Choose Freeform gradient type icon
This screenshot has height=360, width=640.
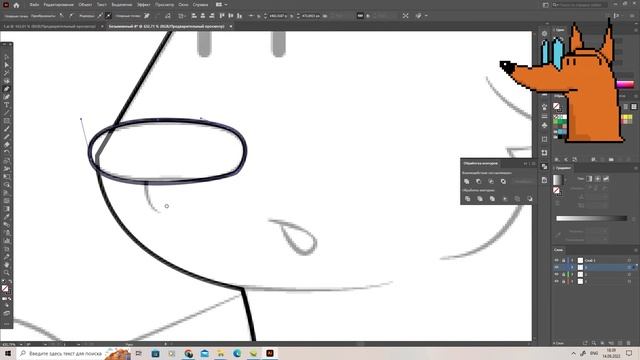click(x=606, y=179)
